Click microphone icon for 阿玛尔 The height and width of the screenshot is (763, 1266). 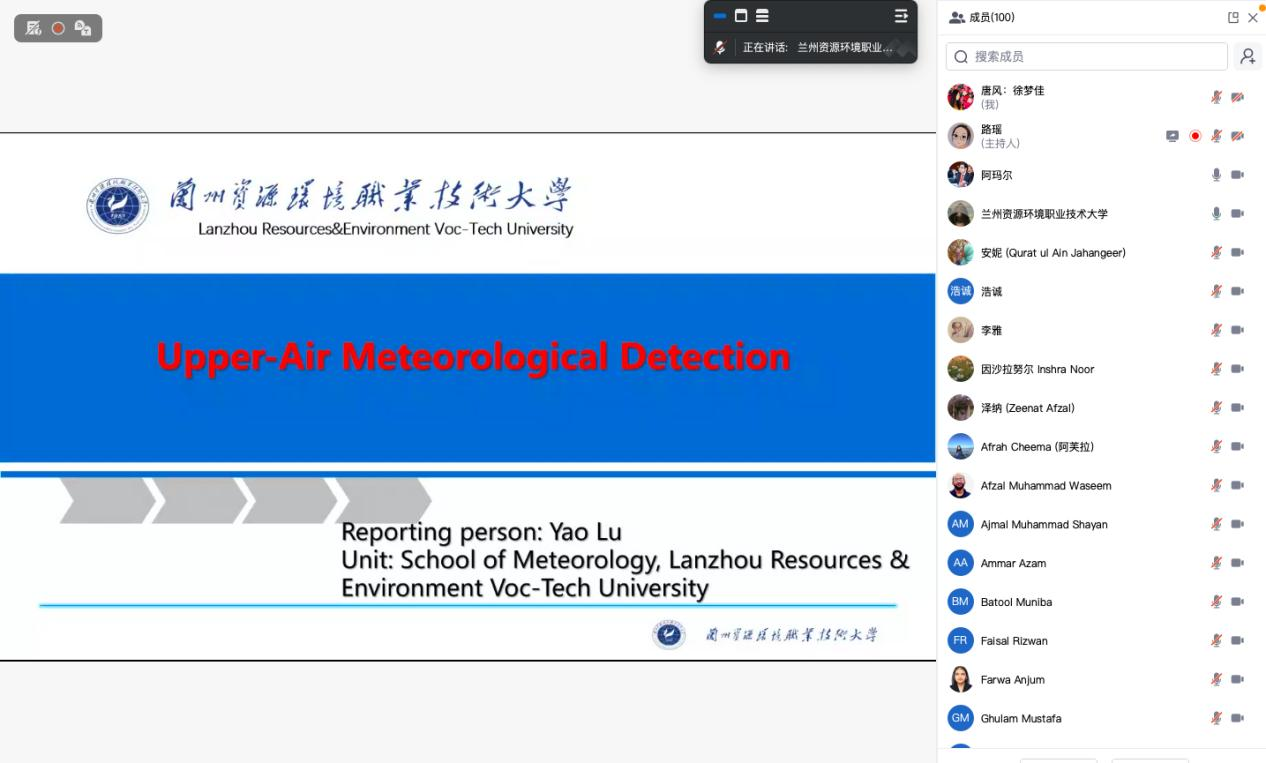1217,175
